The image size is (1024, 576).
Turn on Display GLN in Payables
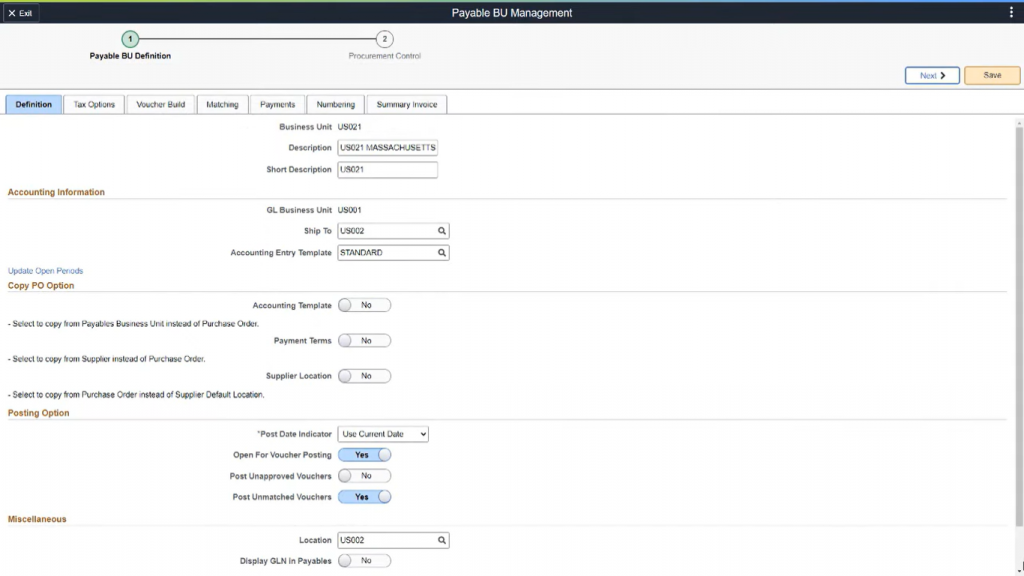coord(364,560)
